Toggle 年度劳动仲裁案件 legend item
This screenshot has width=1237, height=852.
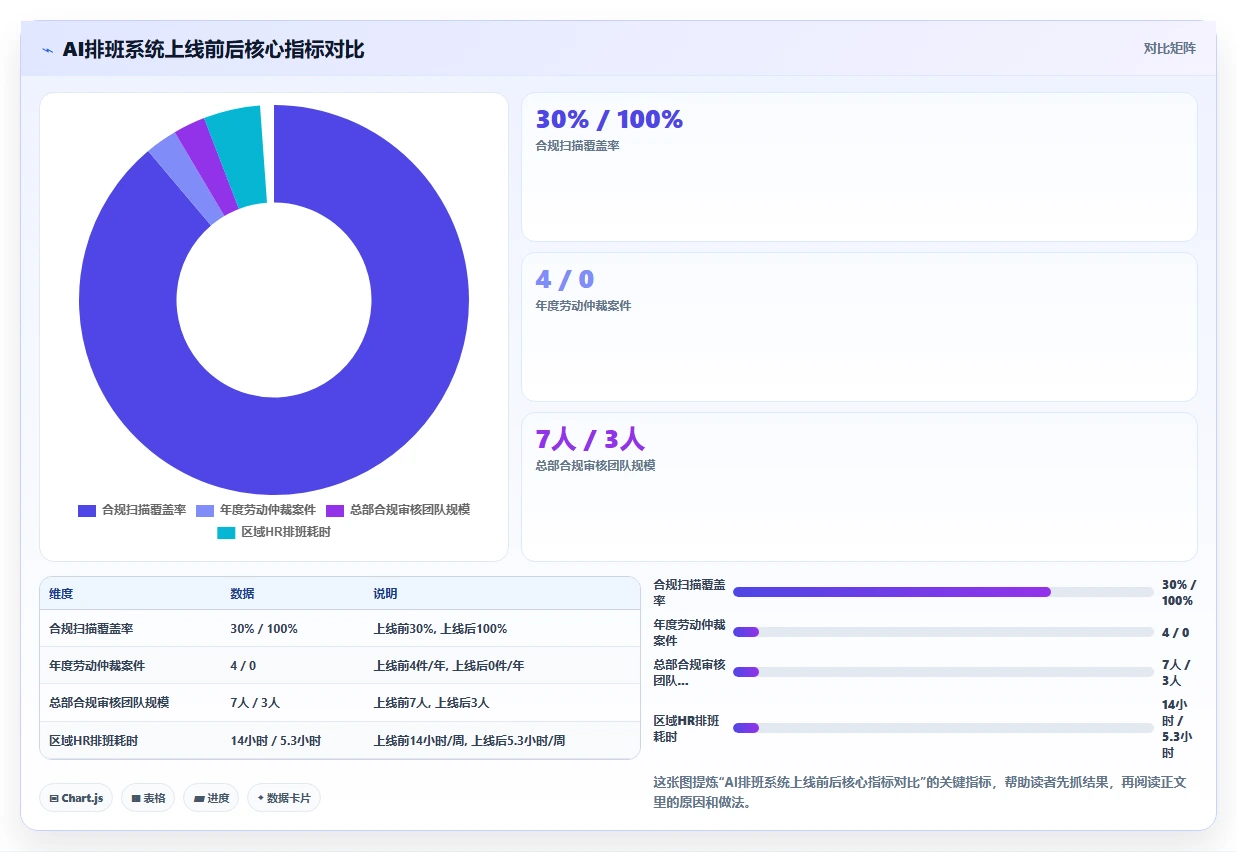[256, 510]
